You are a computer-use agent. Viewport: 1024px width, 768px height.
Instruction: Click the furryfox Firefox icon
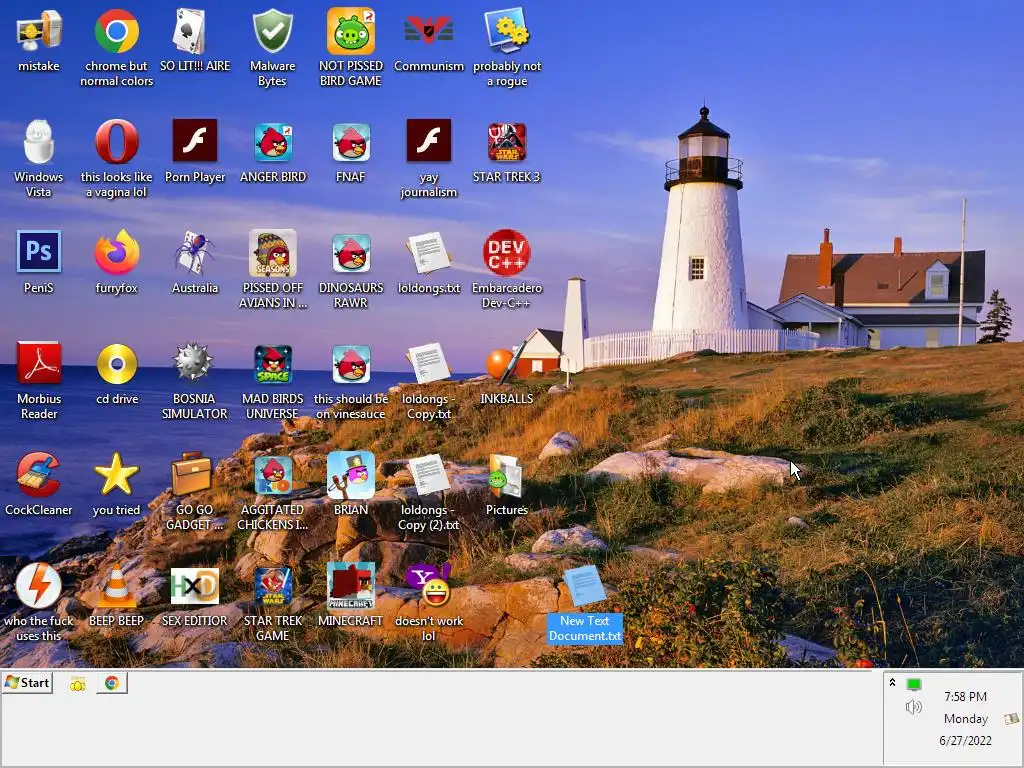click(x=116, y=252)
